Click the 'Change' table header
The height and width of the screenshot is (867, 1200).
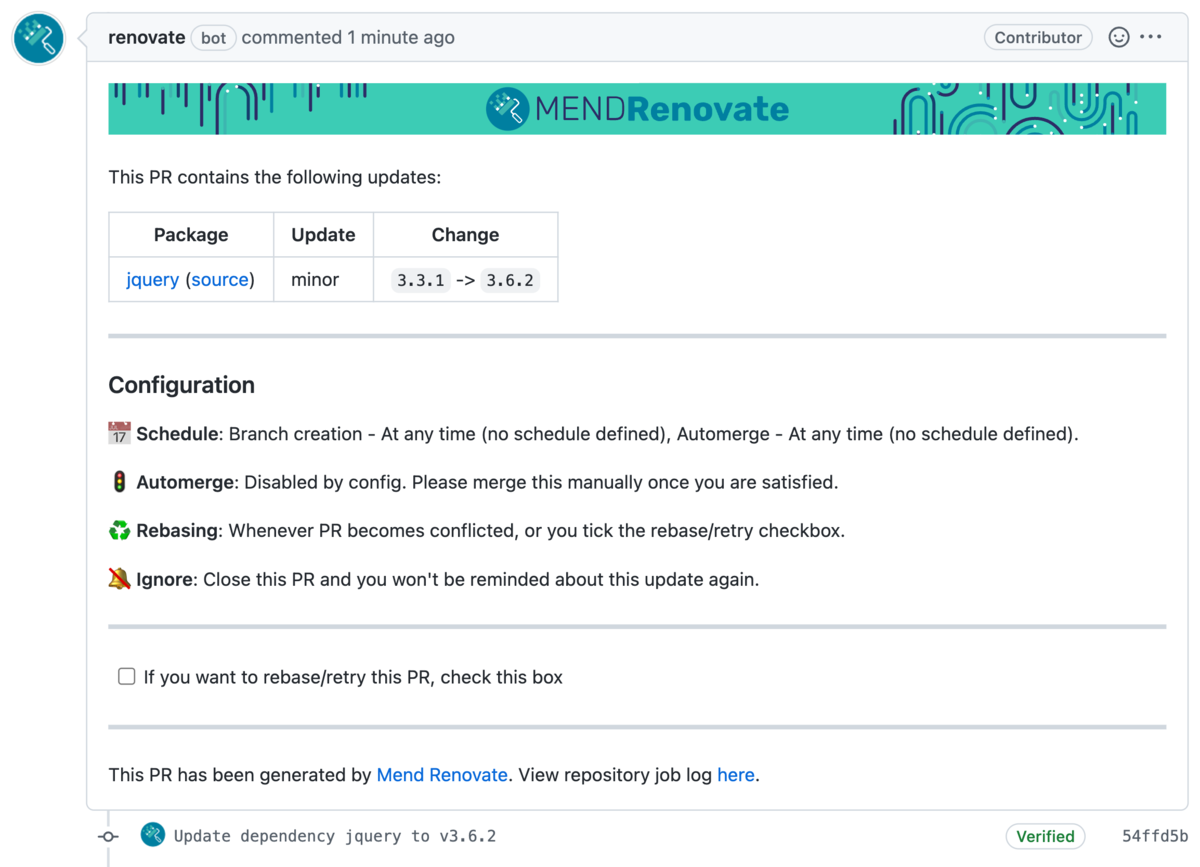(465, 235)
